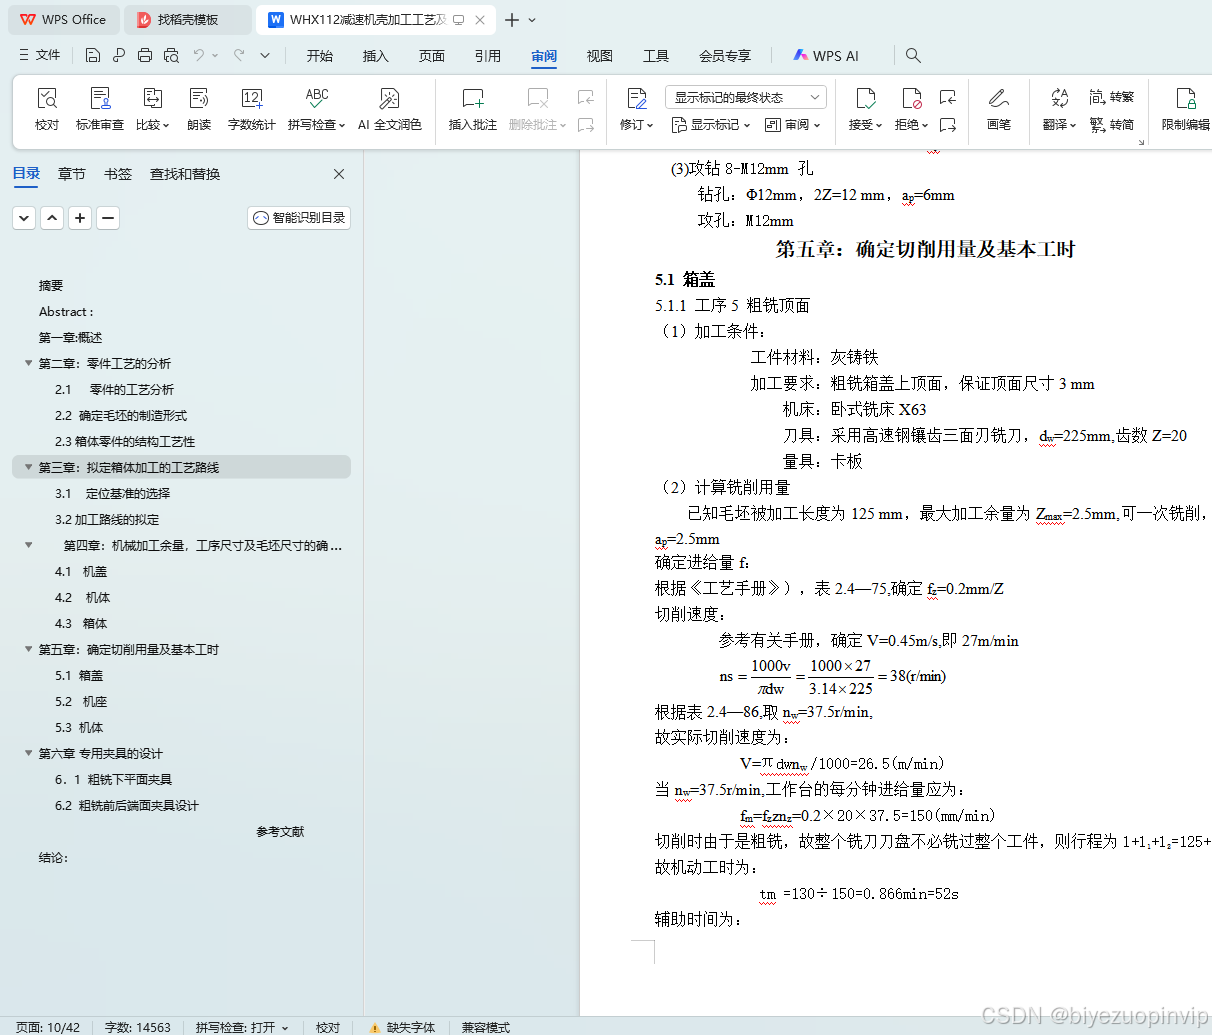This screenshot has width=1212, height=1035.
Task: Click 校对 in status bar
Action: pyautogui.click(x=328, y=1027)
